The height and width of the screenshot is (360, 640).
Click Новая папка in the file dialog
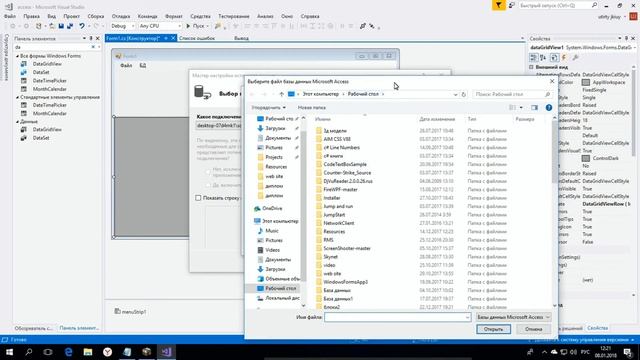[x=311, y=108]
